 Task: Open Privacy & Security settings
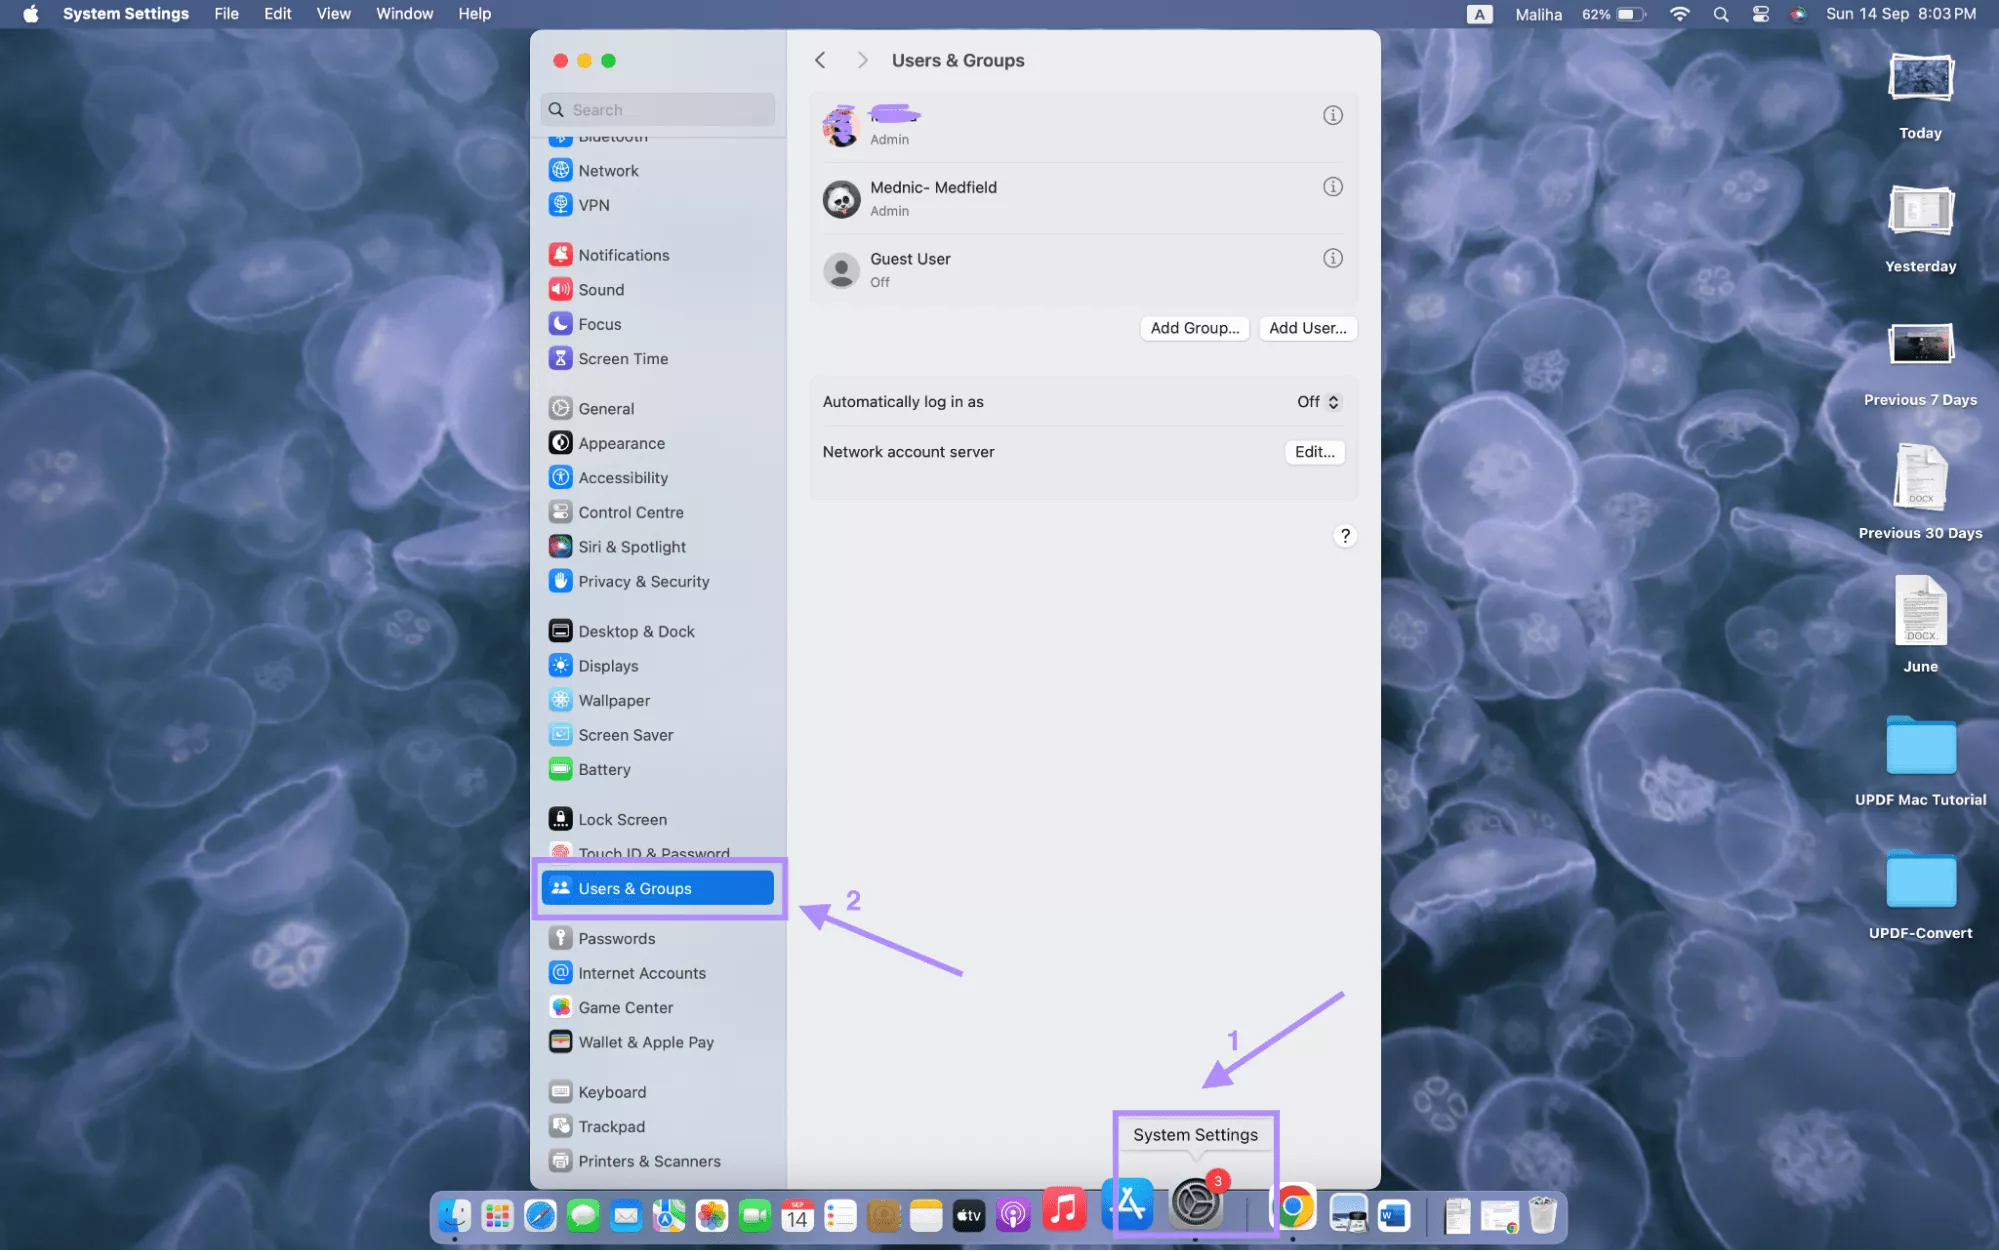point(644,581)
